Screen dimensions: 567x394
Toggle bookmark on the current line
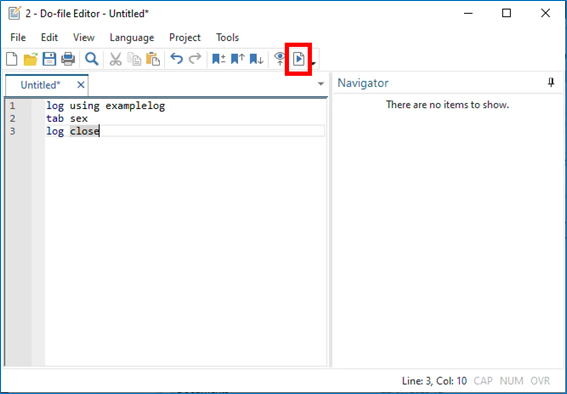pos(219,59)
